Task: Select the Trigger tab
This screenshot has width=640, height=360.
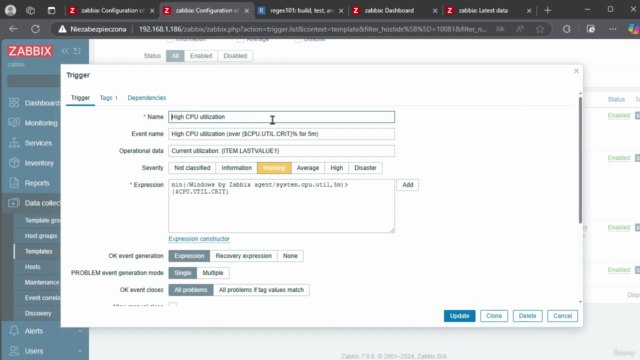Action: [80, 98]
